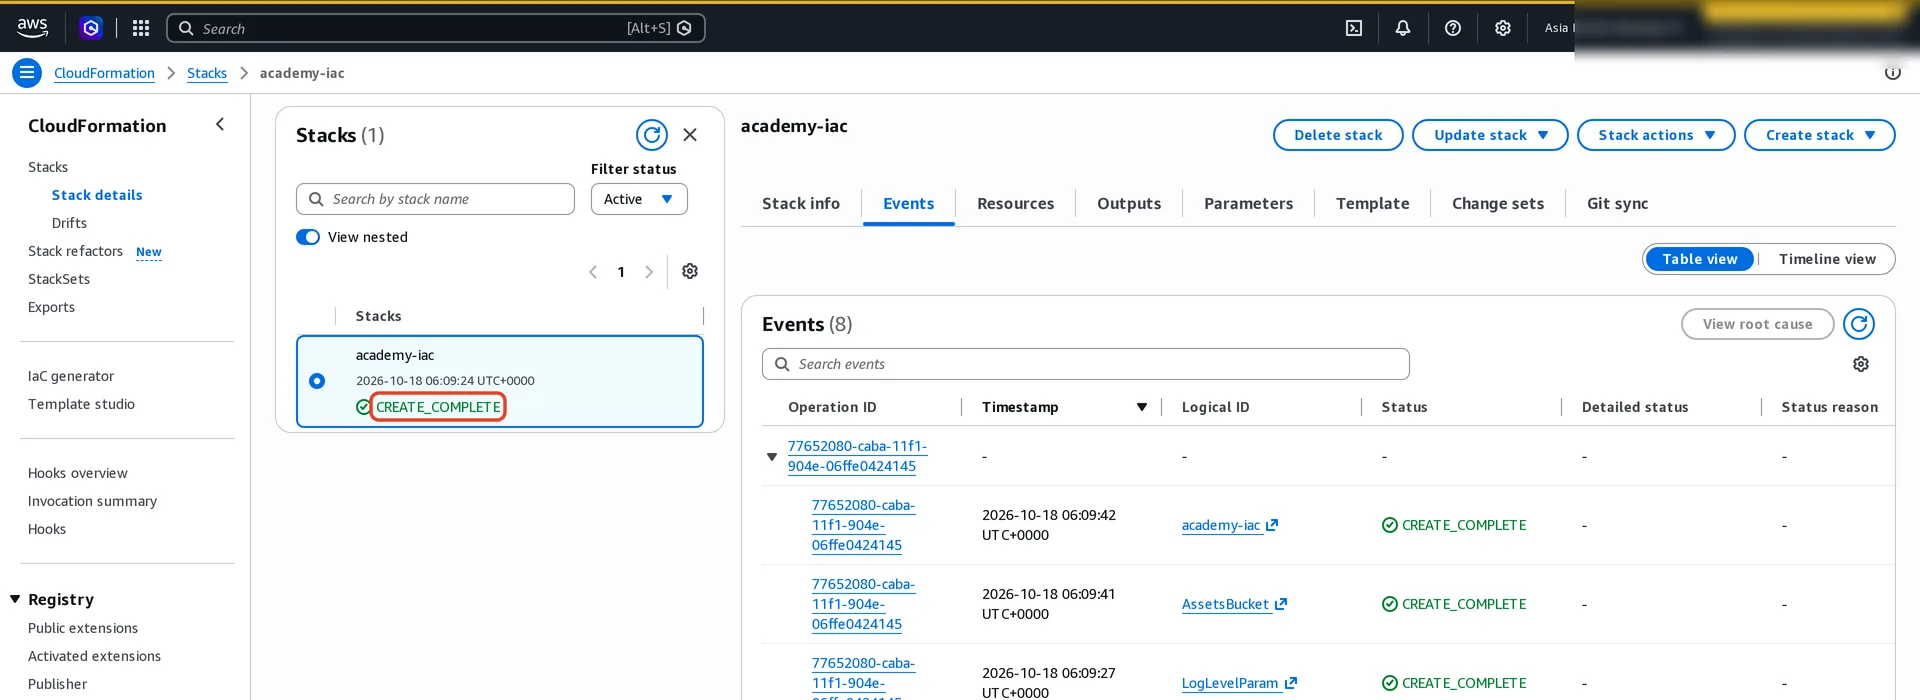Screen dimensions: 1920x700
Task: Click external link icon beside LogLevelParam
Action: tap(1291, 683)
